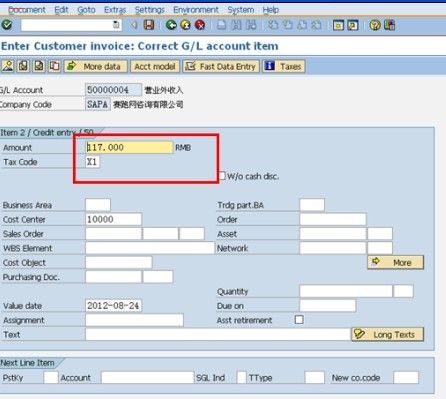Viewport: 446px width, 399px height.
Task: Open the Document menu
Action: tap(27, 10)
